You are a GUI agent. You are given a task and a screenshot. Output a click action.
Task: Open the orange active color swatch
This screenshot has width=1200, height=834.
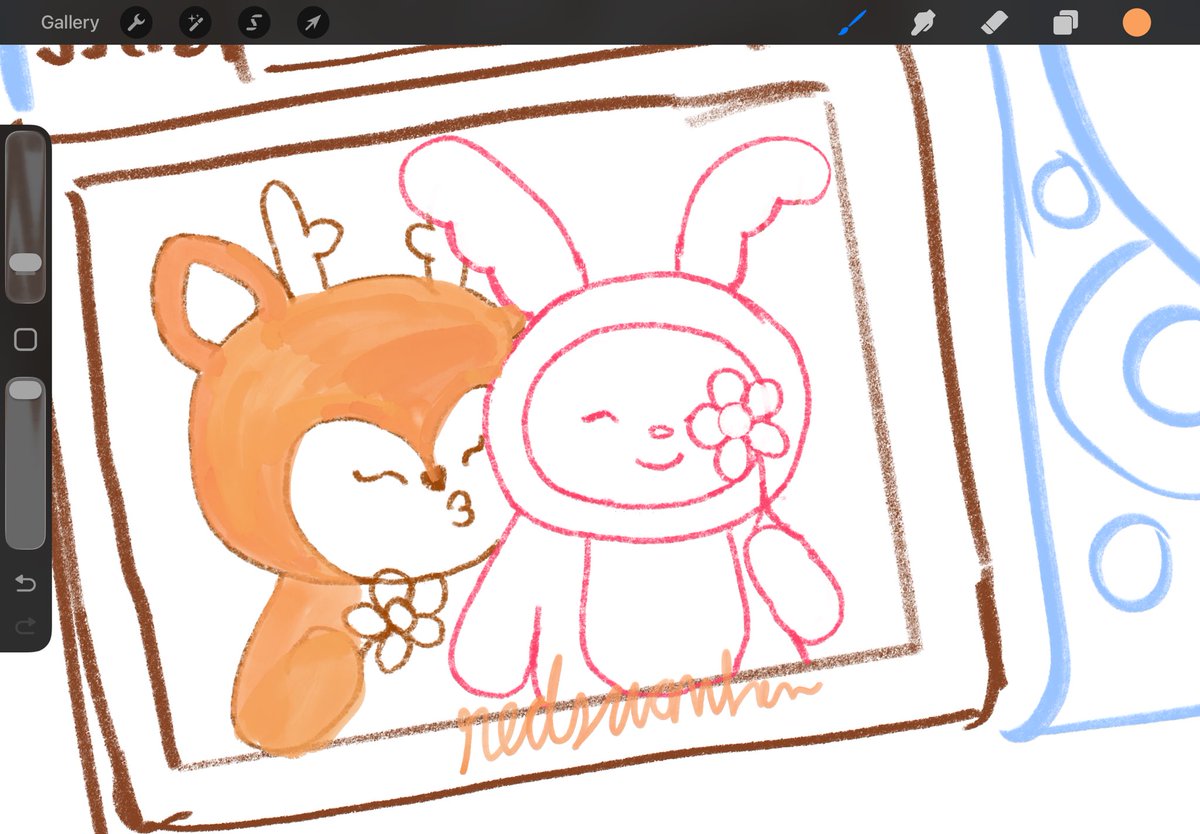click(x=1136, y=22)
